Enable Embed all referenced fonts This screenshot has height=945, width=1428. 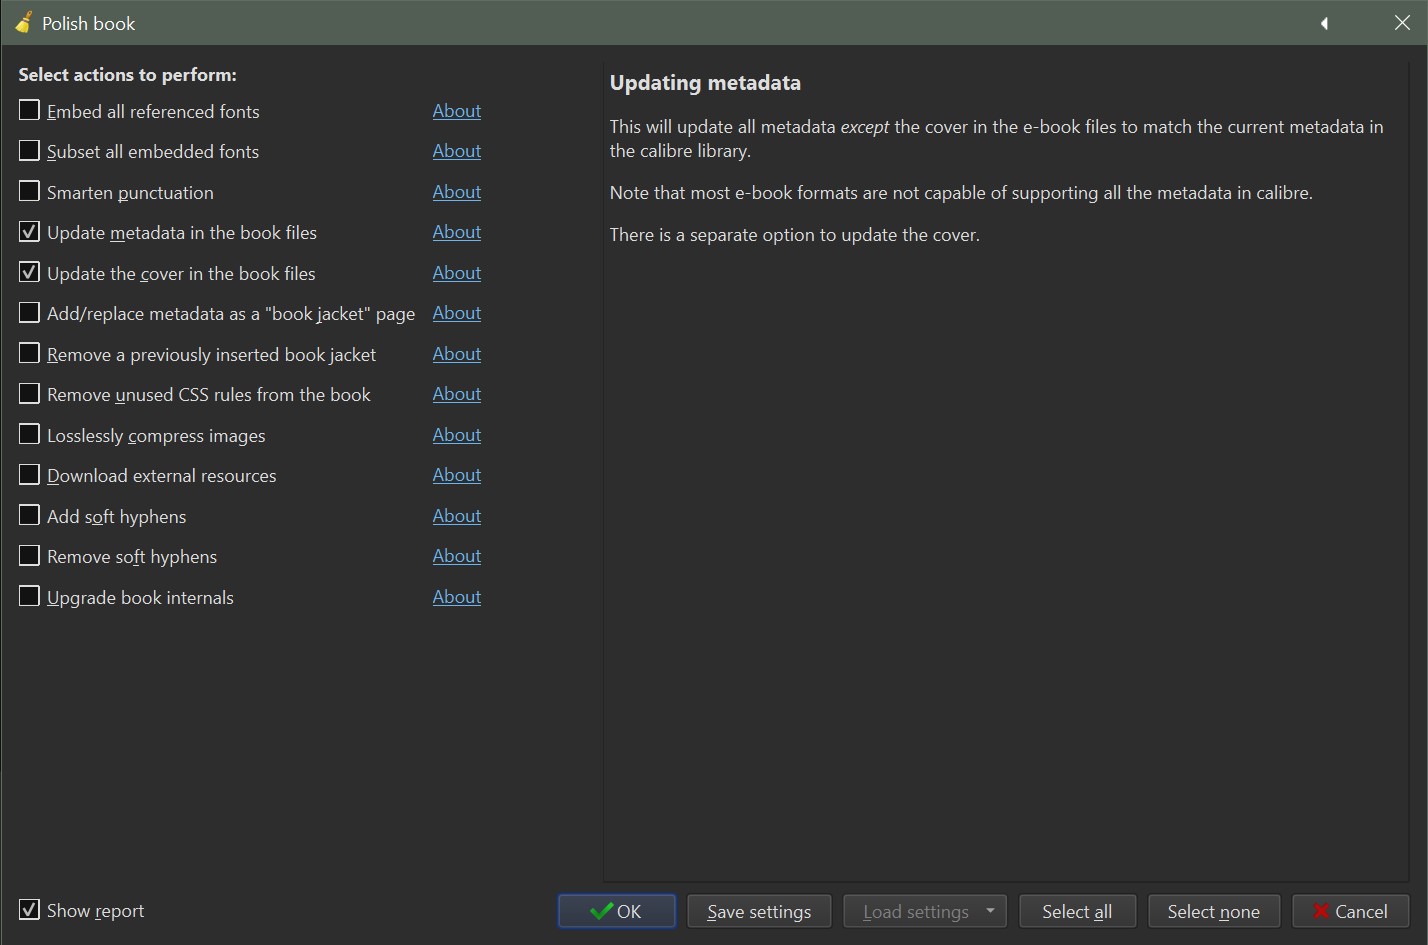(30, 111)
